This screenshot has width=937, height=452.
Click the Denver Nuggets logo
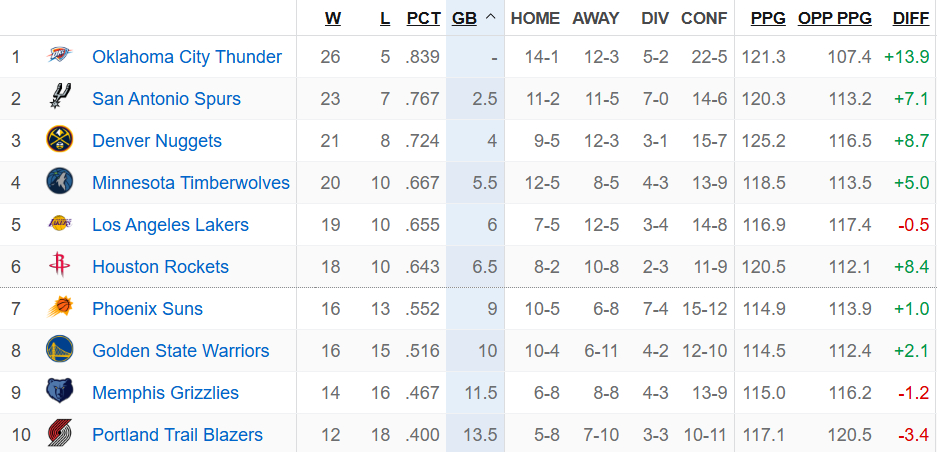(60, 140)
